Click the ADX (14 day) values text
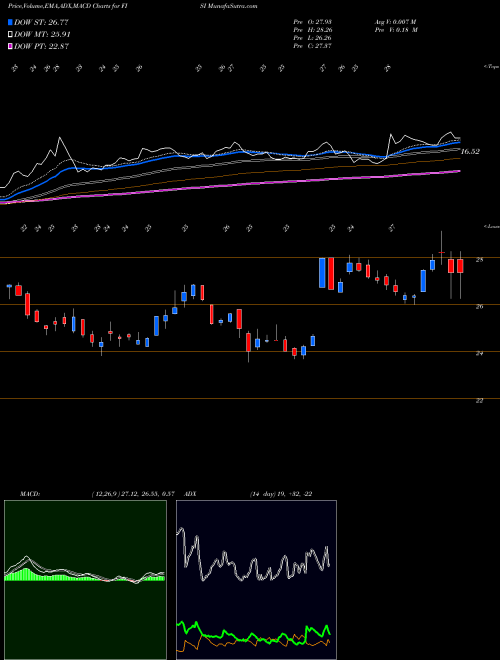Viewport: 500px width, 660px height. click(x=281, y=494)
